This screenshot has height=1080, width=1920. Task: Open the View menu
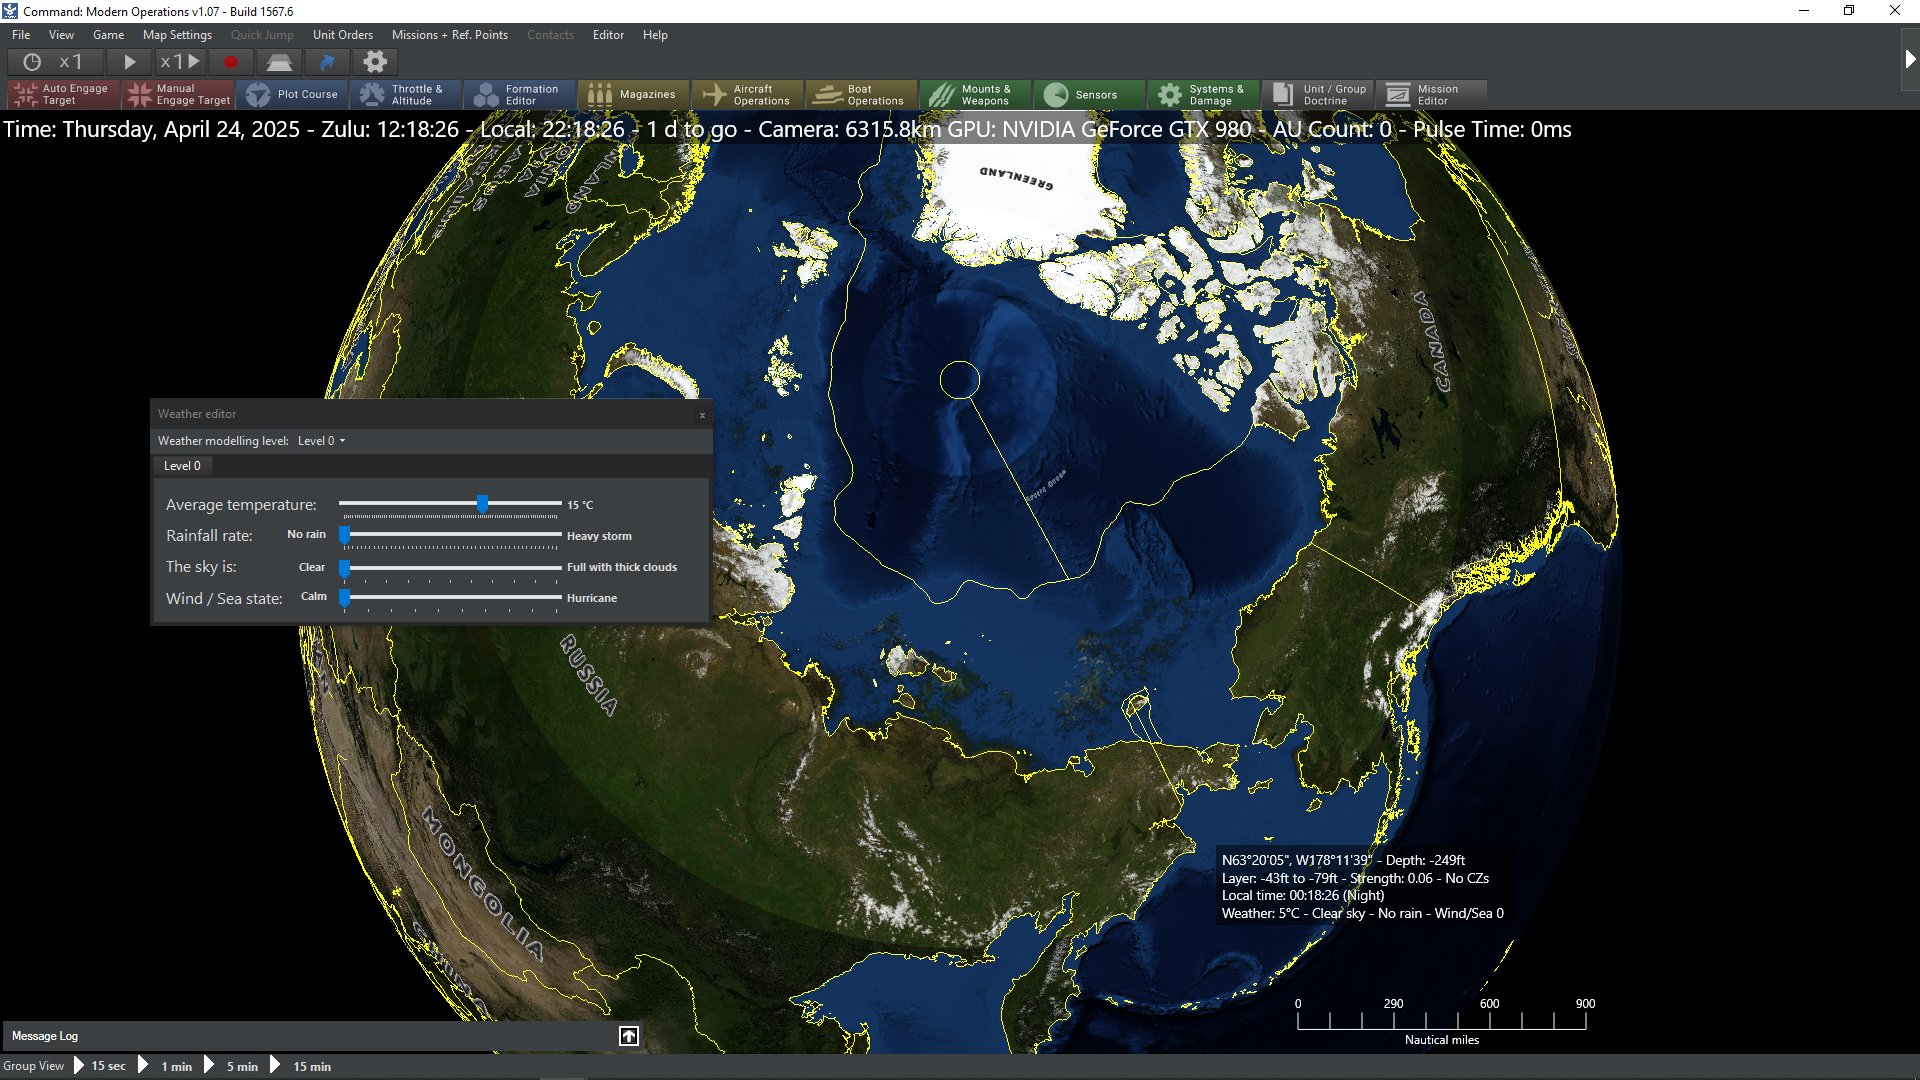tap(61, 35)
